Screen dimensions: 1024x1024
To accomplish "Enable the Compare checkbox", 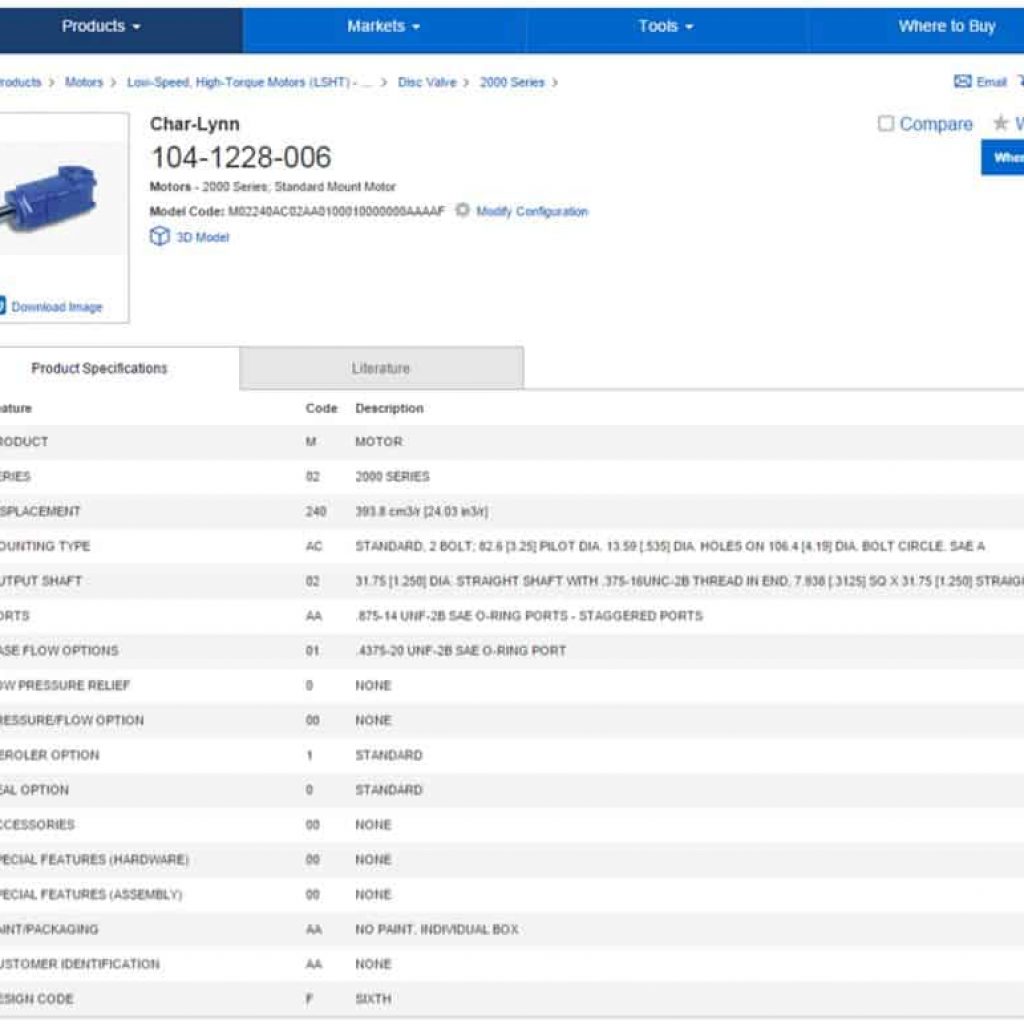I will (885, 124).
